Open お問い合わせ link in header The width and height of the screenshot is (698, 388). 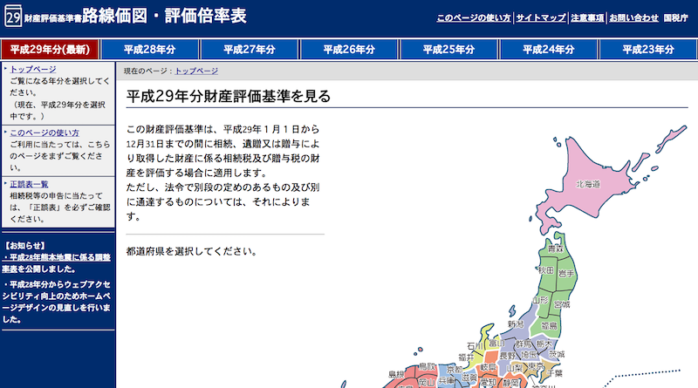(x=633, y=18)
